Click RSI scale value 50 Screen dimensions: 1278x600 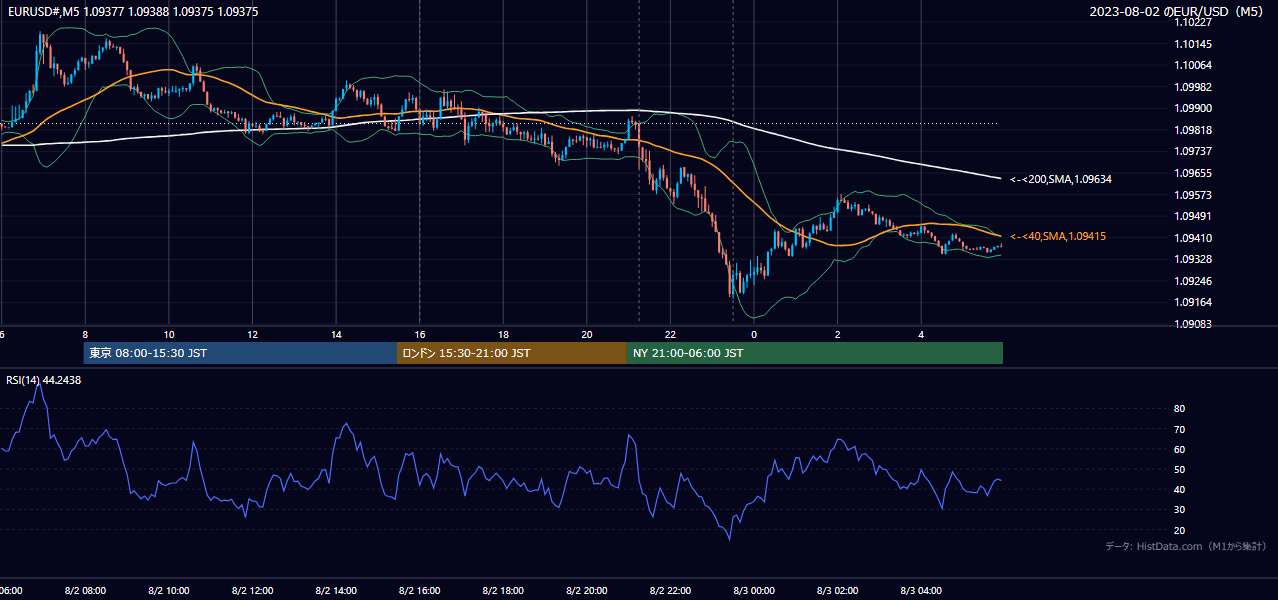point(1179,469)
